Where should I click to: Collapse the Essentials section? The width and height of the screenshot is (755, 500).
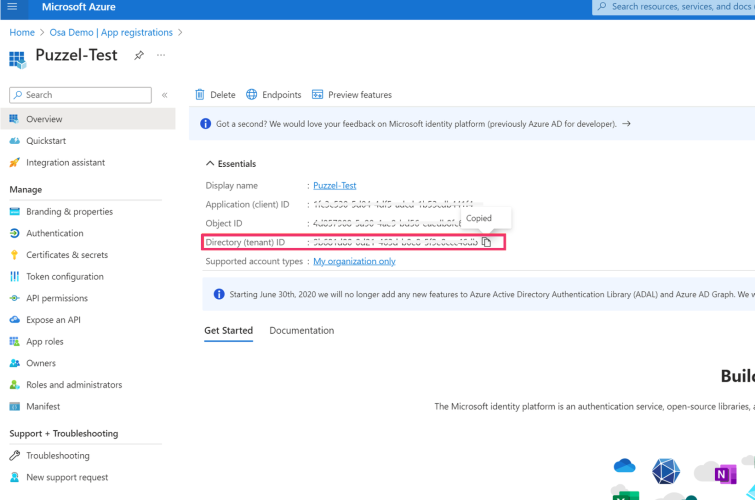tap(210, 163)
